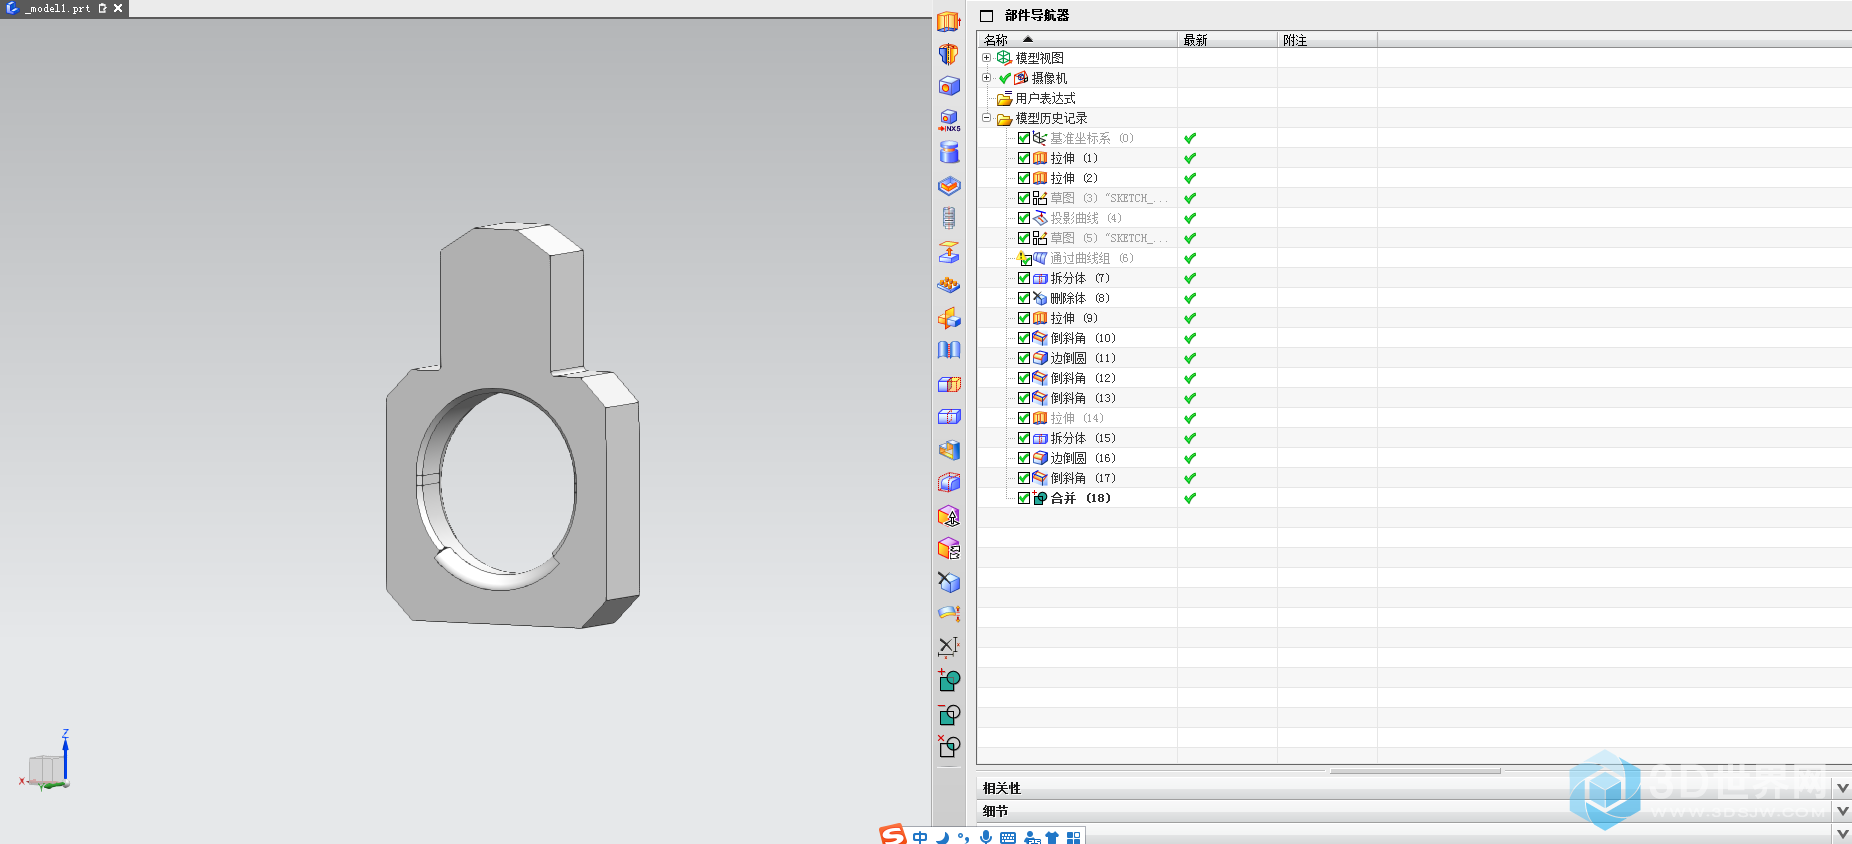This screenshot has width=1852, height=844.
Task: Toggle checkbox for 倒斜角 (10)
Action: click(x=1024, y=338)
